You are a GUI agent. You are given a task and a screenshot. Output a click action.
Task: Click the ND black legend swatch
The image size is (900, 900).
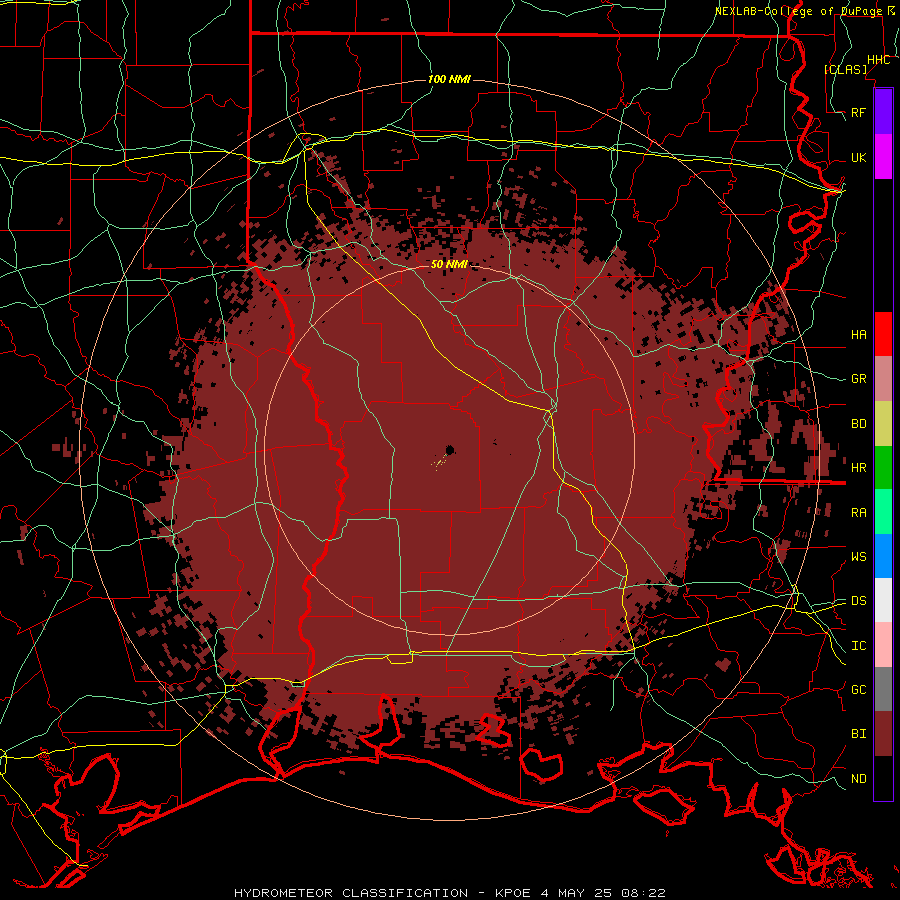[x=883, y=778]
